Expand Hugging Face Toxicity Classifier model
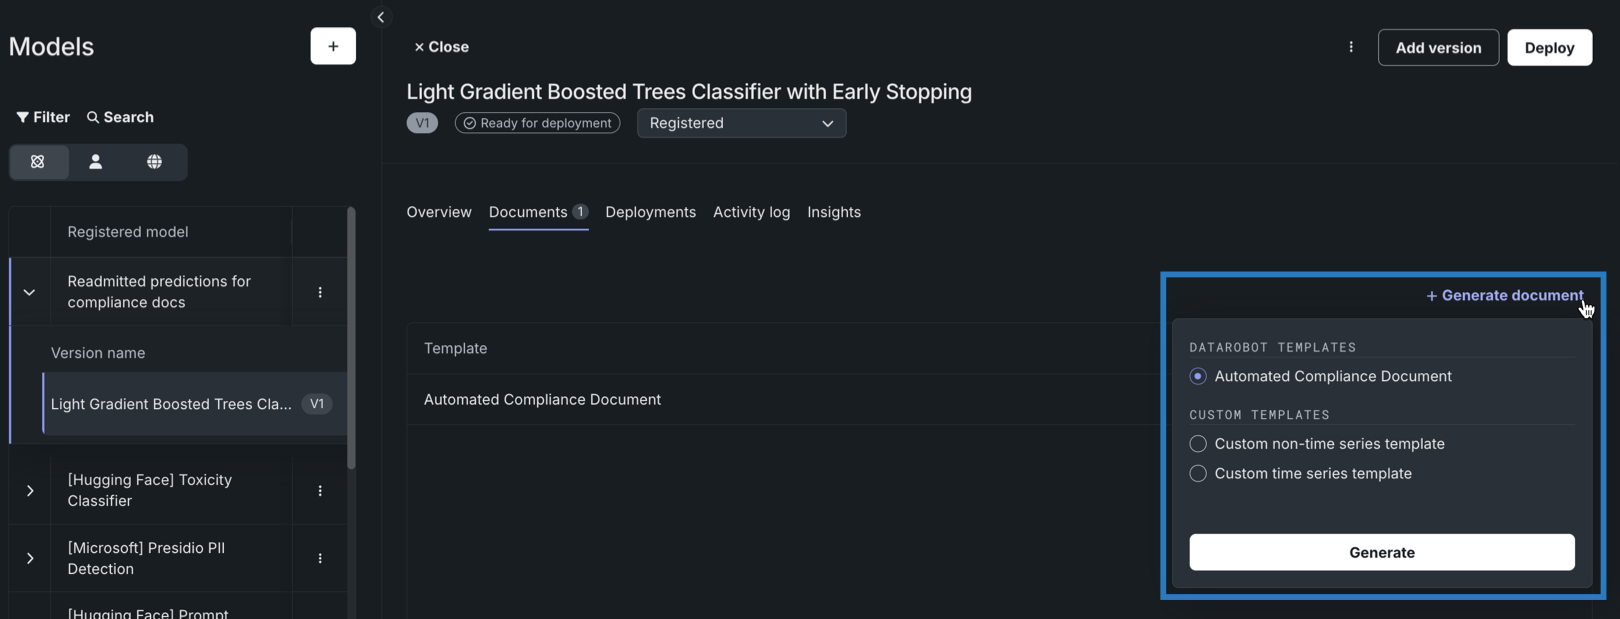 (30, 491)
